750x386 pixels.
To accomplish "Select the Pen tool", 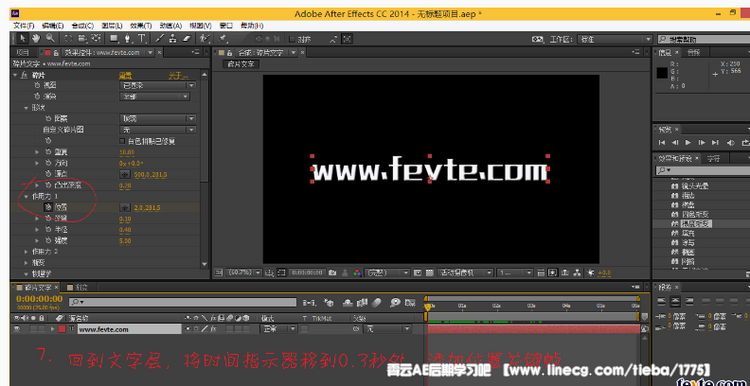I will (x=128, y=38).
